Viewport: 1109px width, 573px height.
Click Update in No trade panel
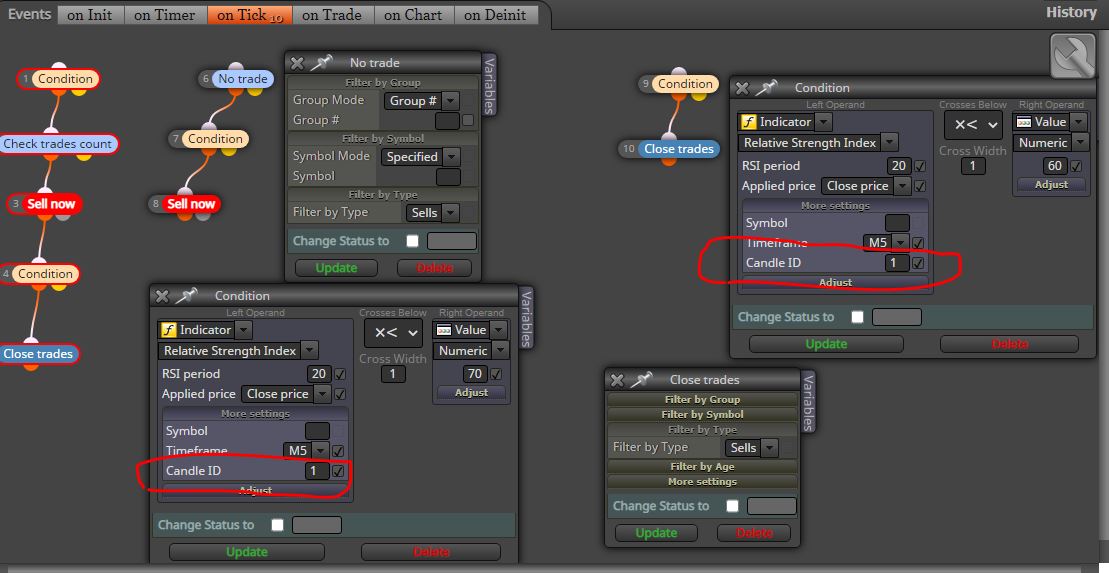pos(336,268)
